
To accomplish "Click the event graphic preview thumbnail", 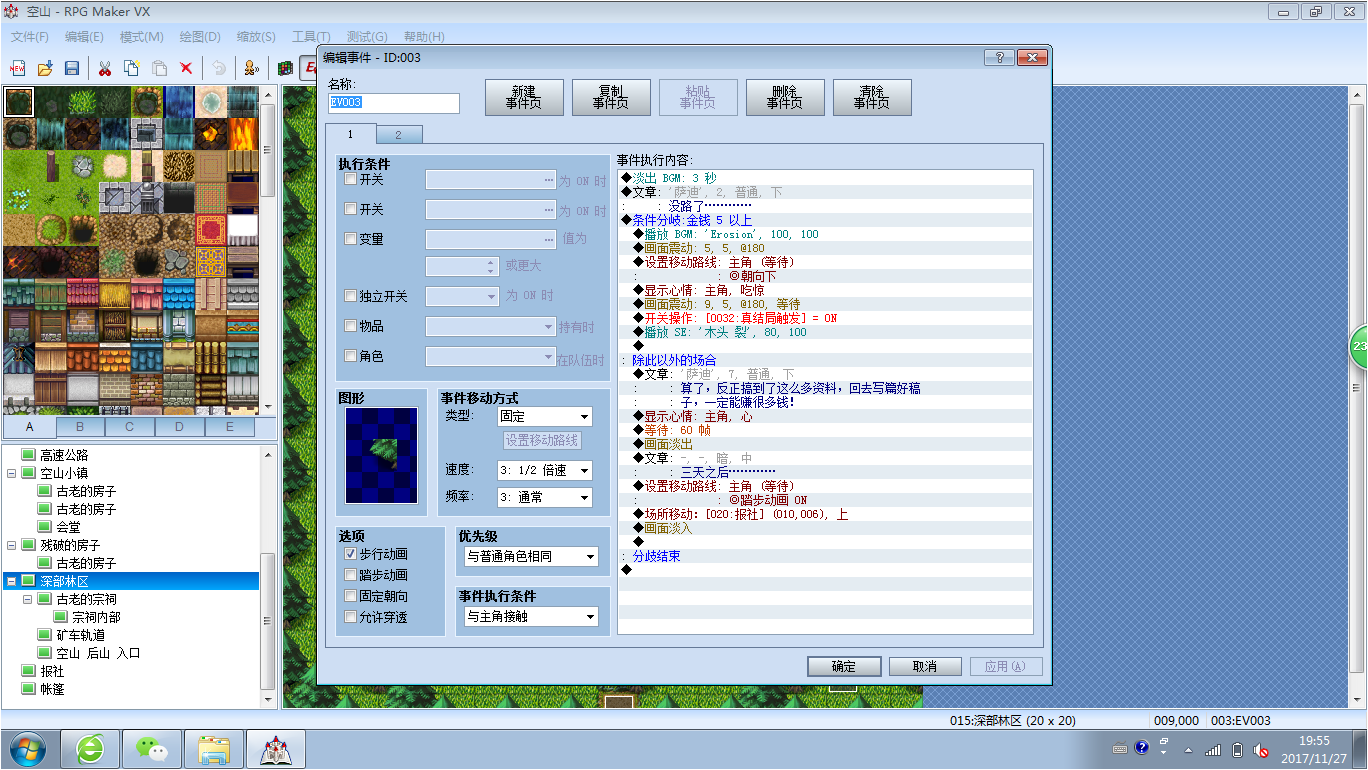I will coord(381,455).
